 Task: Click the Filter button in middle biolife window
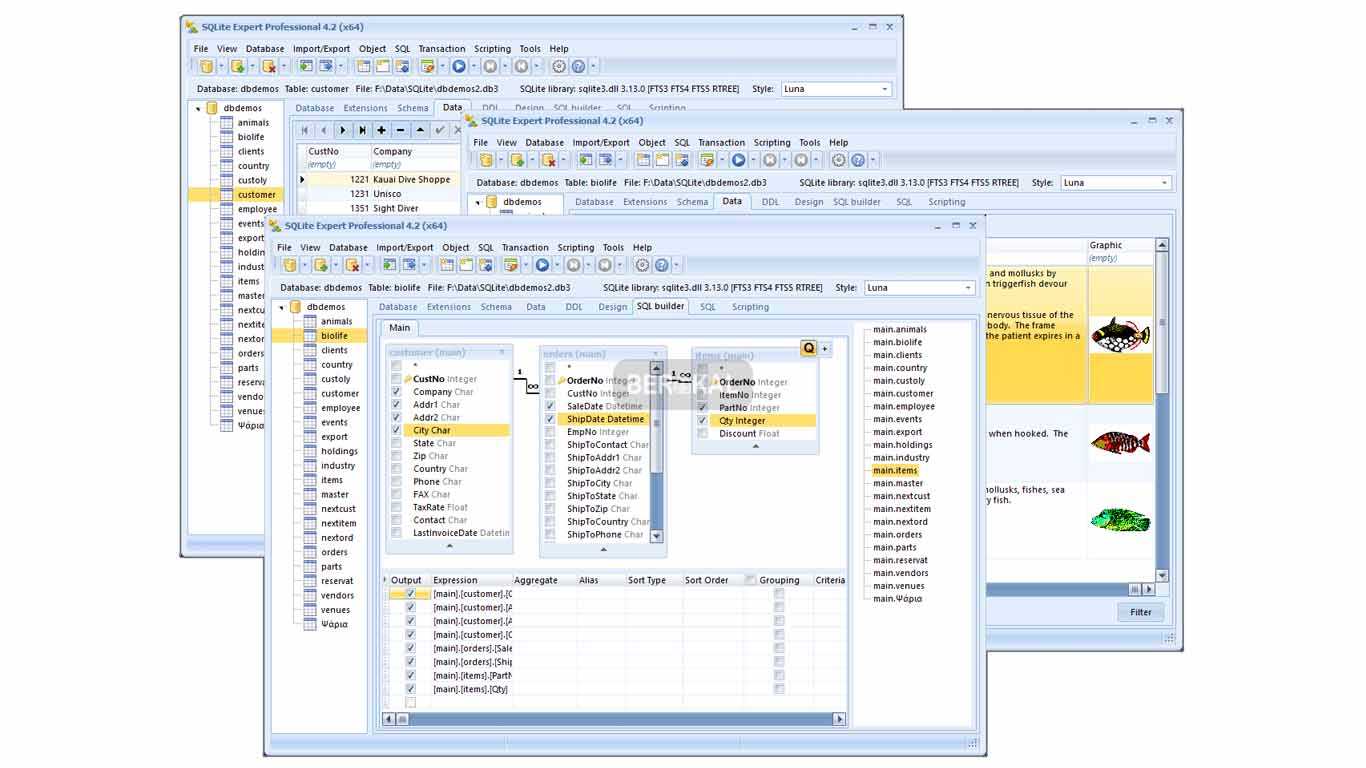1140,612
